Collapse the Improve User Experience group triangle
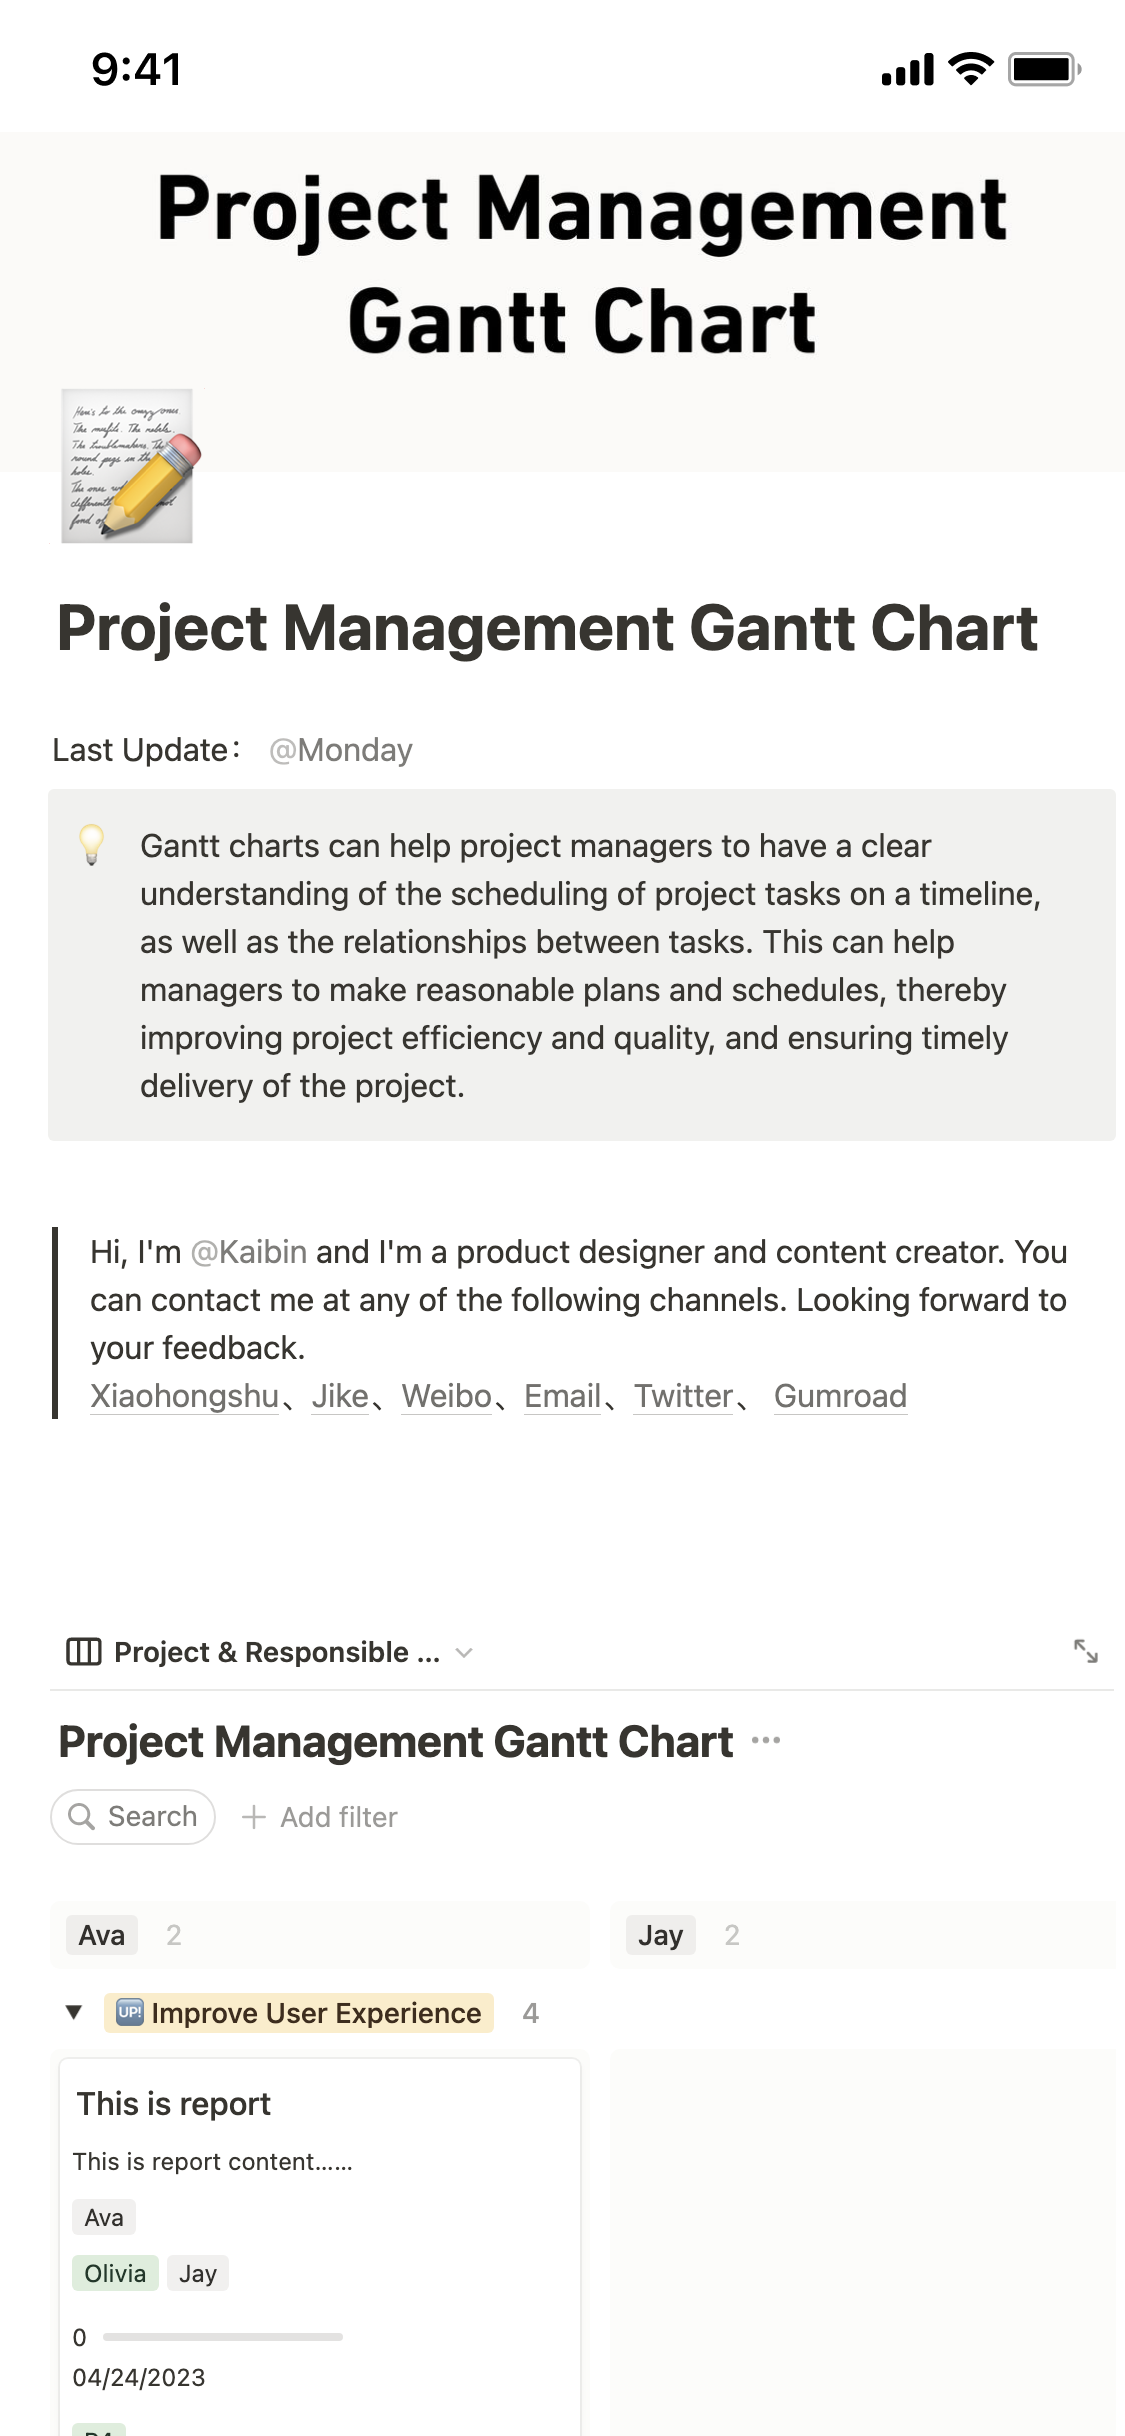 coord(73,2012)
